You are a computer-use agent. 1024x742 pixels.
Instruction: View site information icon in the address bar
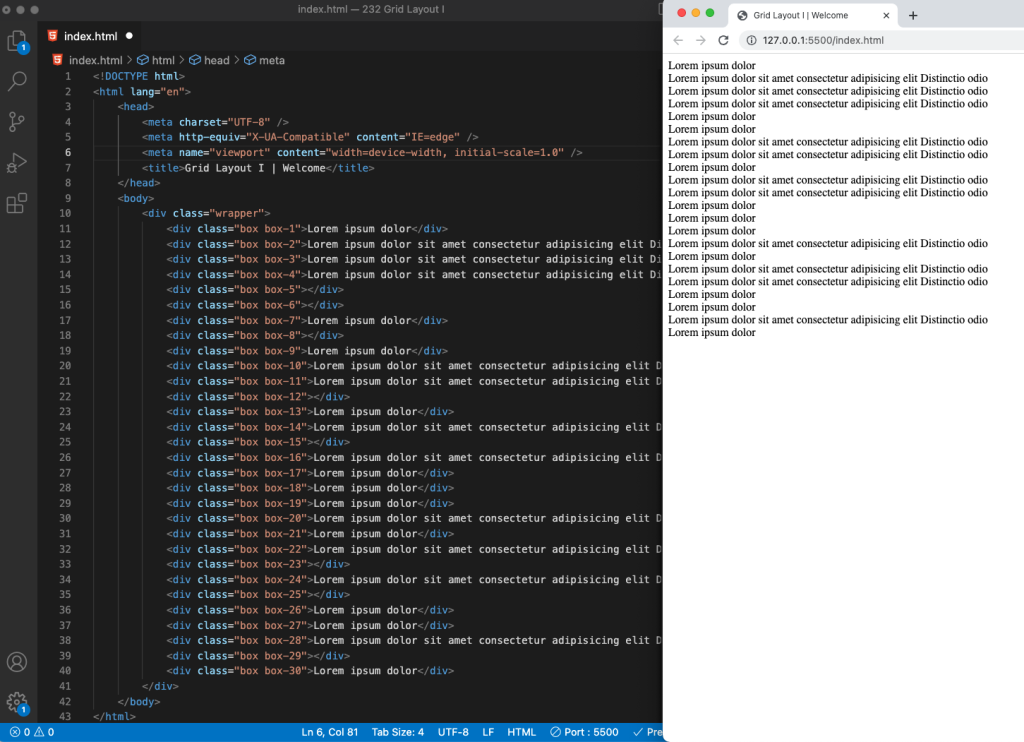[x=752, y=40]
